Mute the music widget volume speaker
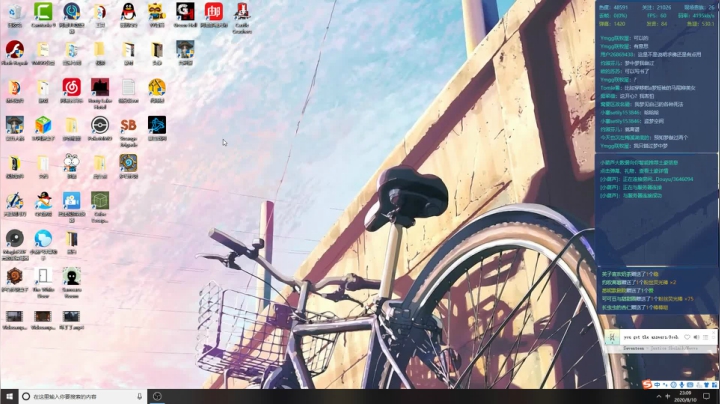Viewport: 720px width, 404px height. (x=697, y=337)
